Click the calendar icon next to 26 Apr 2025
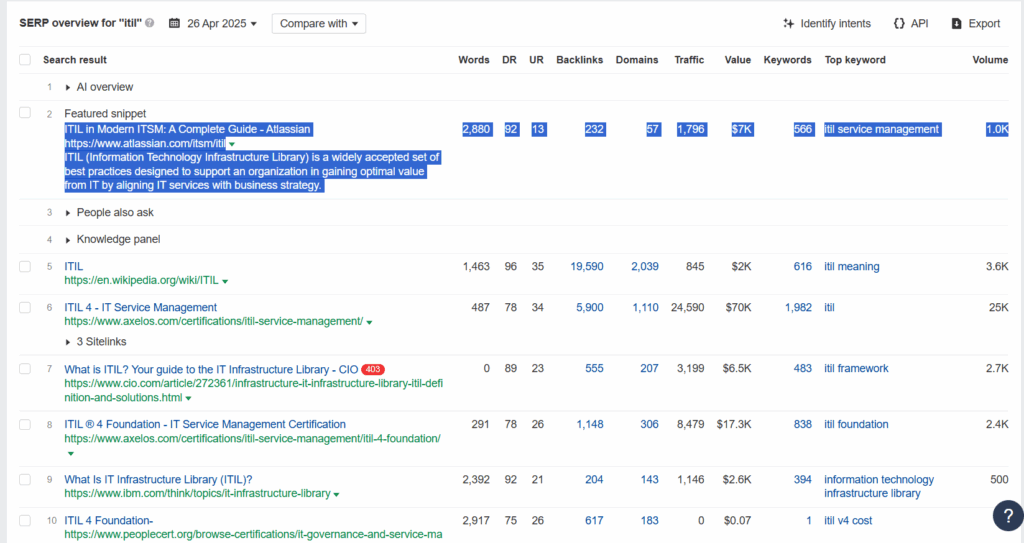 pos(174,24)
